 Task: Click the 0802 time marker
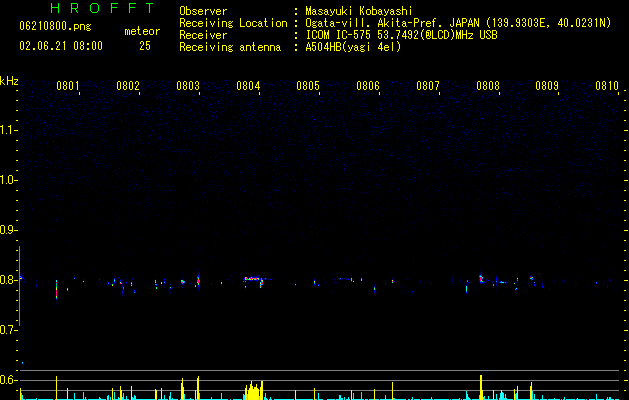(x=128, y=86)
